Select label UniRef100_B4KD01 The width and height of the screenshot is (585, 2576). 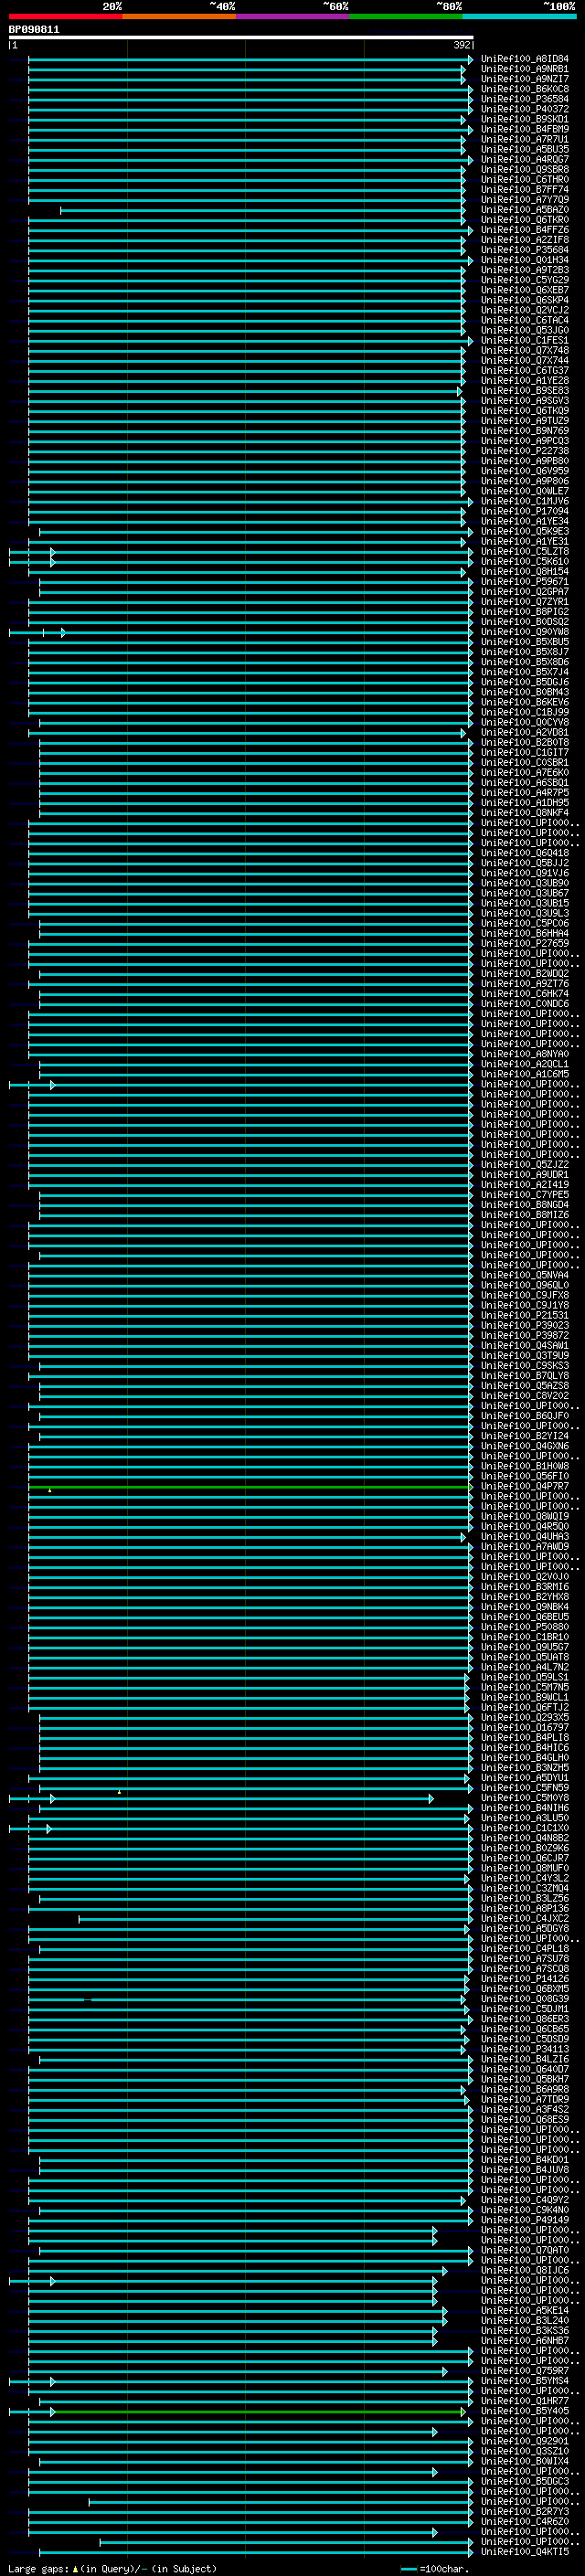pos(525,2160)
